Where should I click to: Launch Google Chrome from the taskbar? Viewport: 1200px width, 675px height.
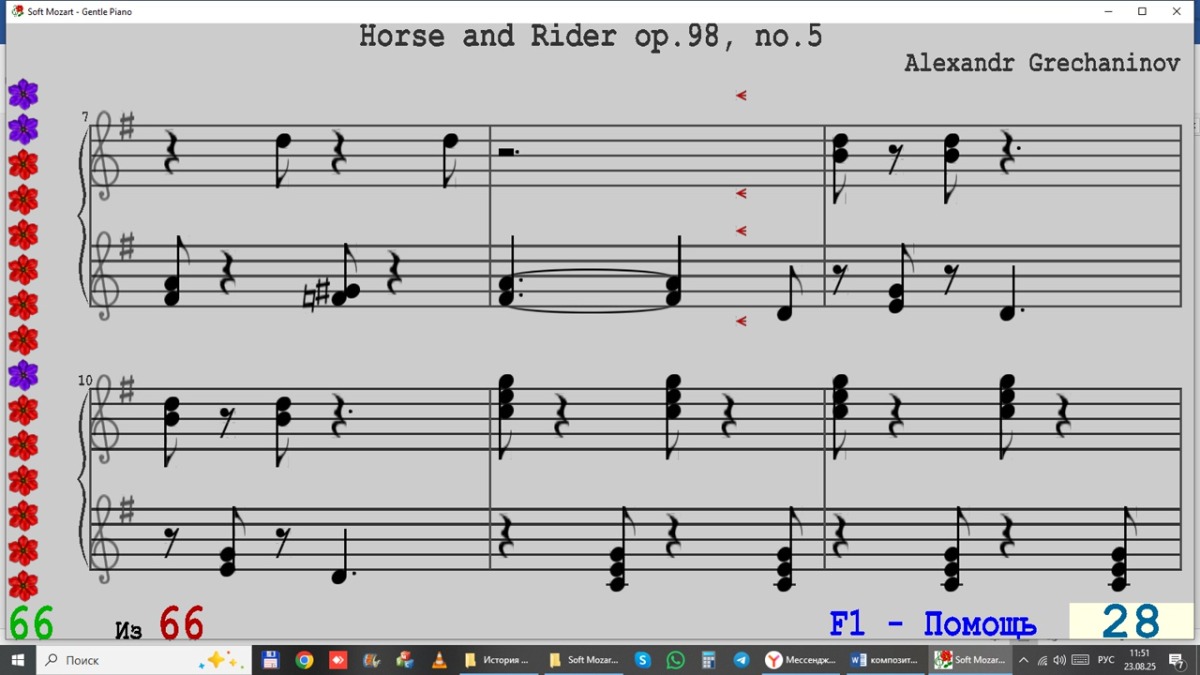click(x=304, y=660)
